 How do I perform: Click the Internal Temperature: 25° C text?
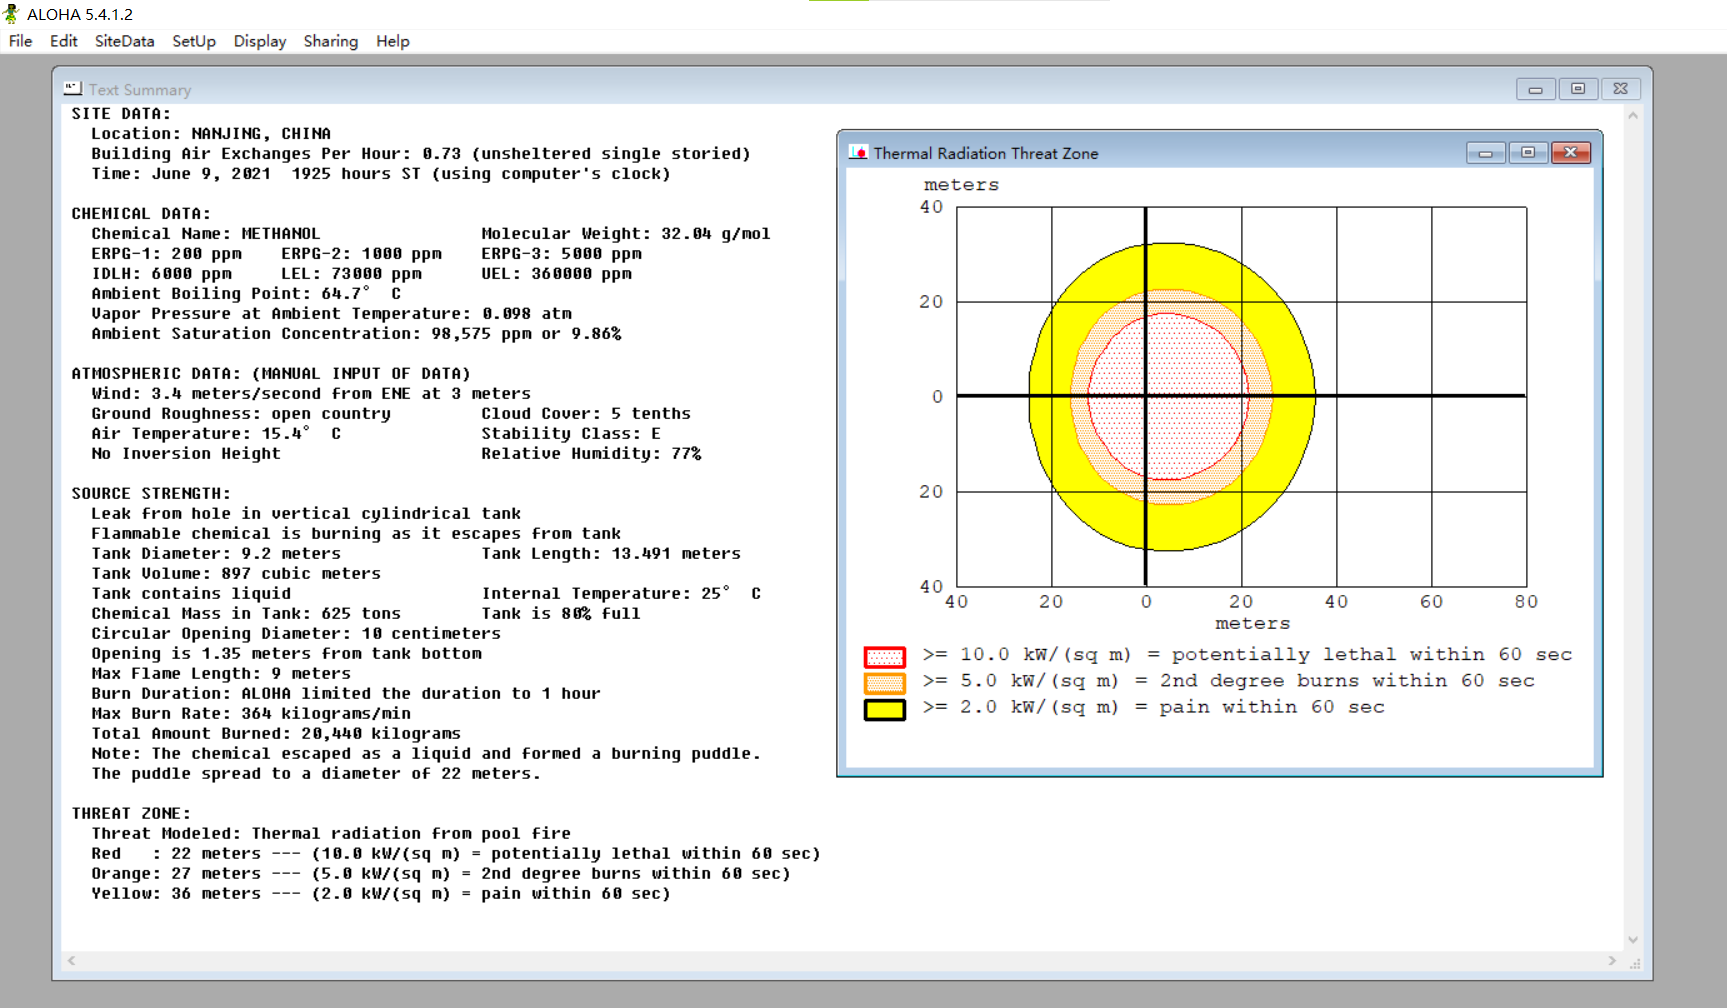(621, 594)
